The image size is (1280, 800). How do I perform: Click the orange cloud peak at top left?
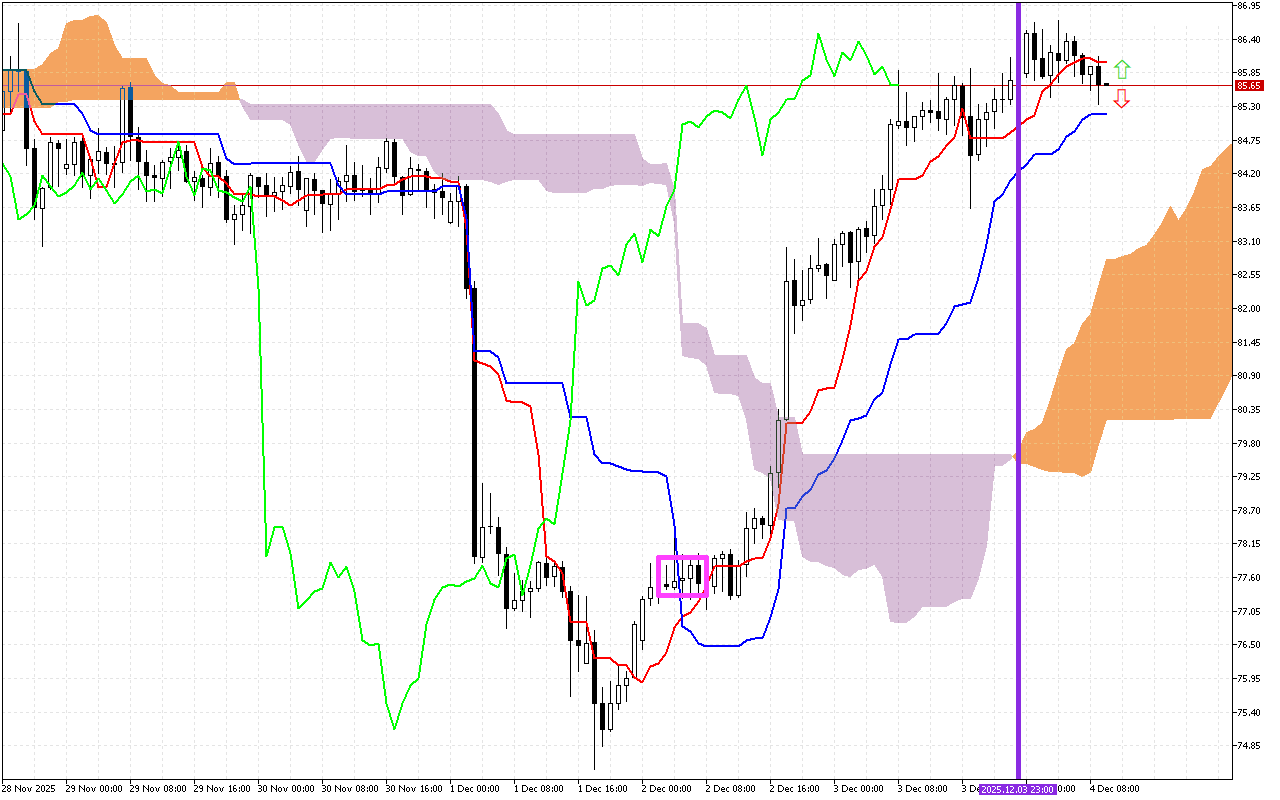[92, 50]
